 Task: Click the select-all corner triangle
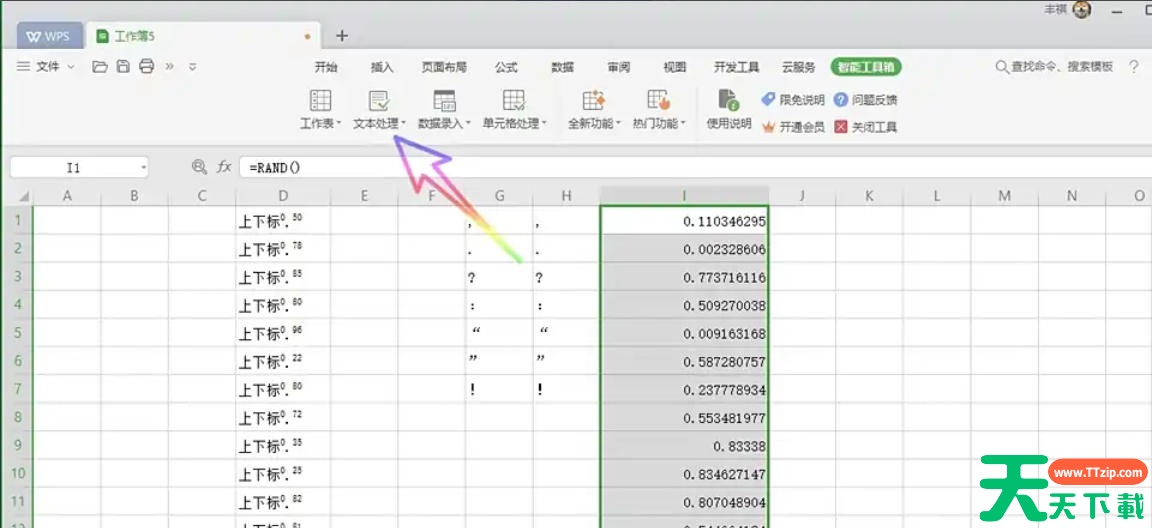pos(24,196)
